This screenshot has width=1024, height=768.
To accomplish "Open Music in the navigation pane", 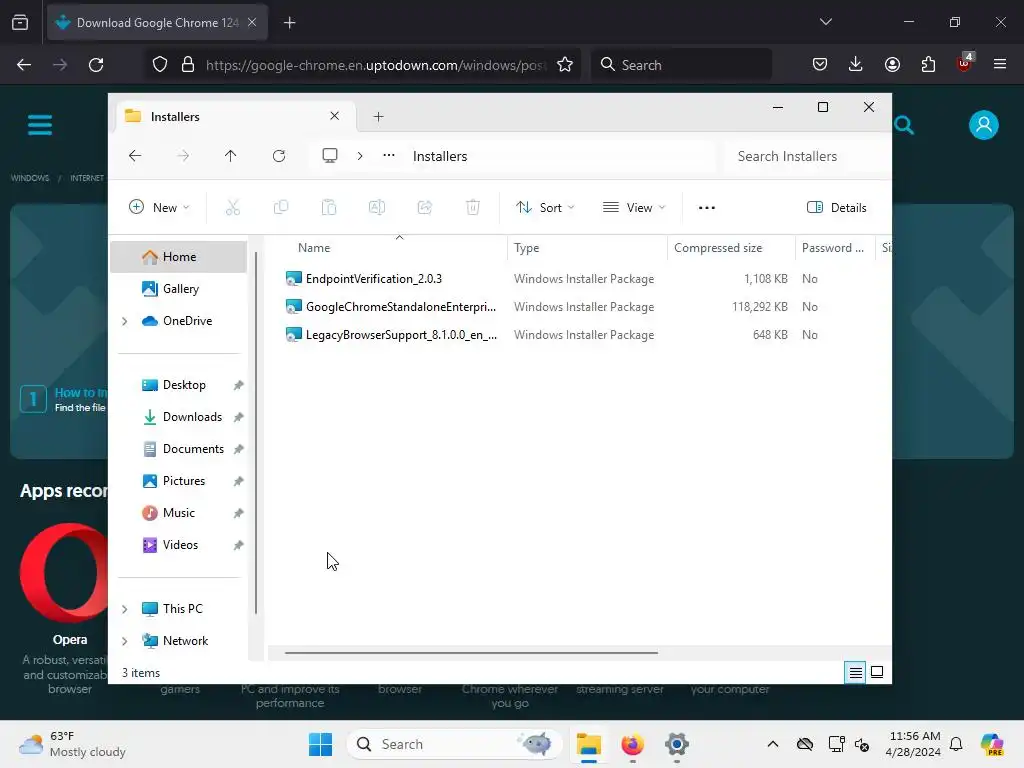I will [x=178, y=513].
